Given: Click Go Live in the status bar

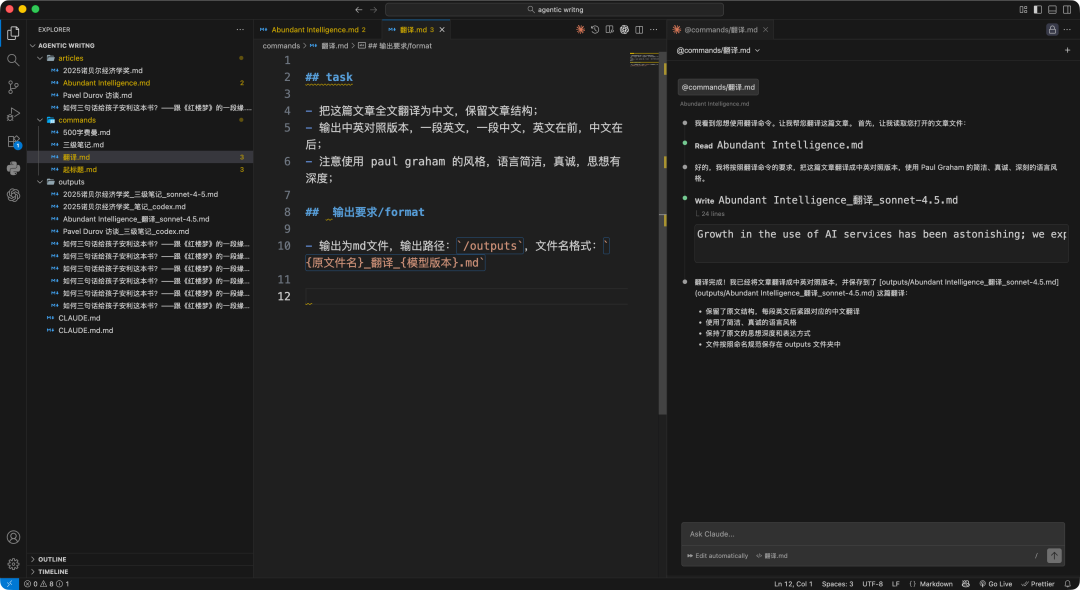Looking at the screenshot, I should [995, 584].
